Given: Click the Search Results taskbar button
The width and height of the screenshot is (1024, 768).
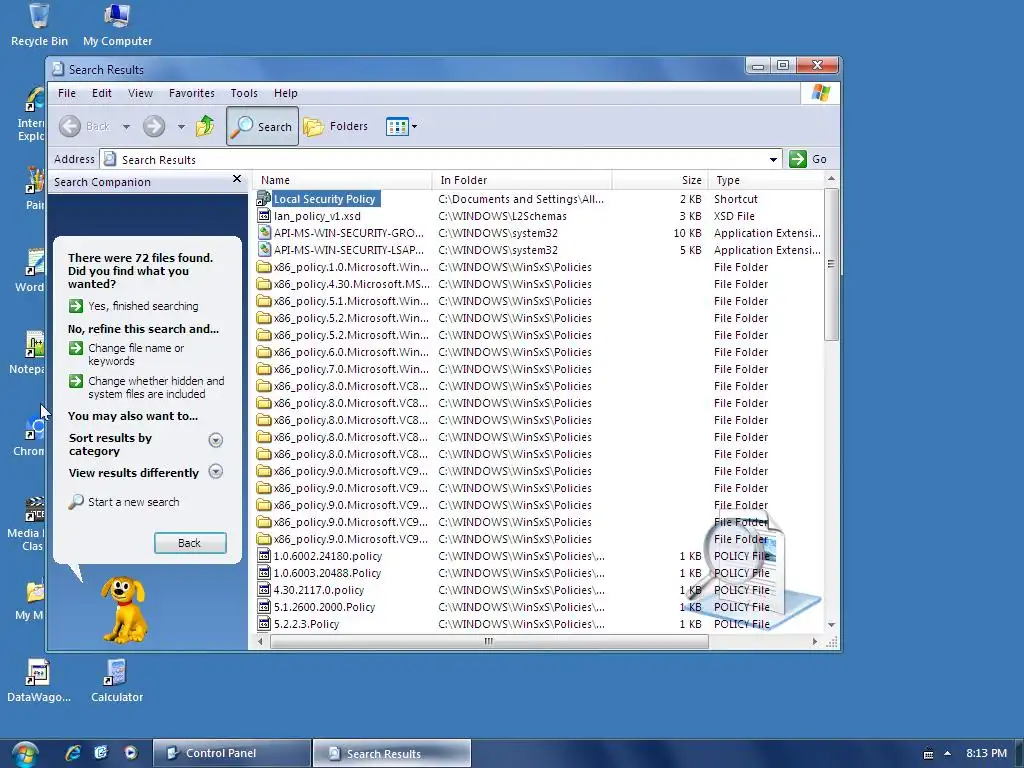Looking at the screenshot, I should pos(392,753).
